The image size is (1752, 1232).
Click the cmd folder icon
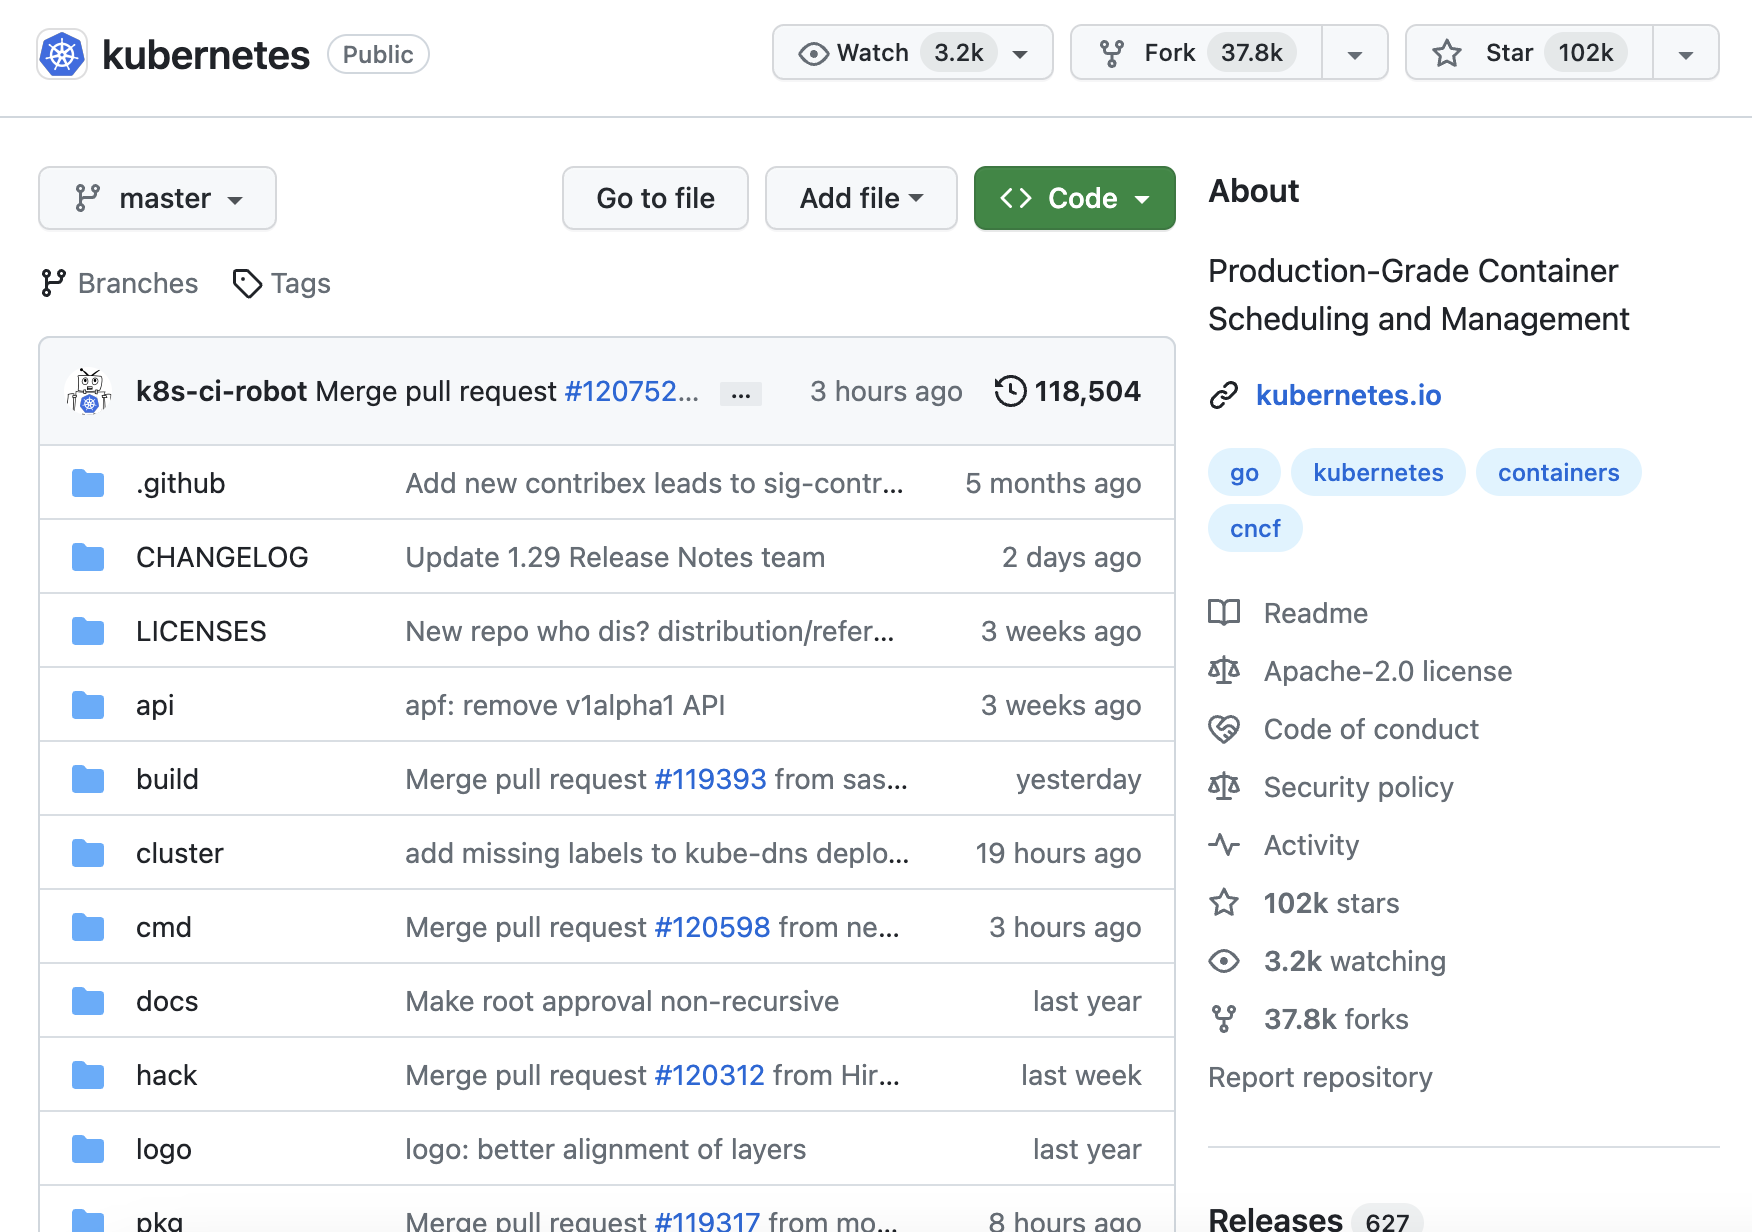pyautogui.click(x=88, y=927)
